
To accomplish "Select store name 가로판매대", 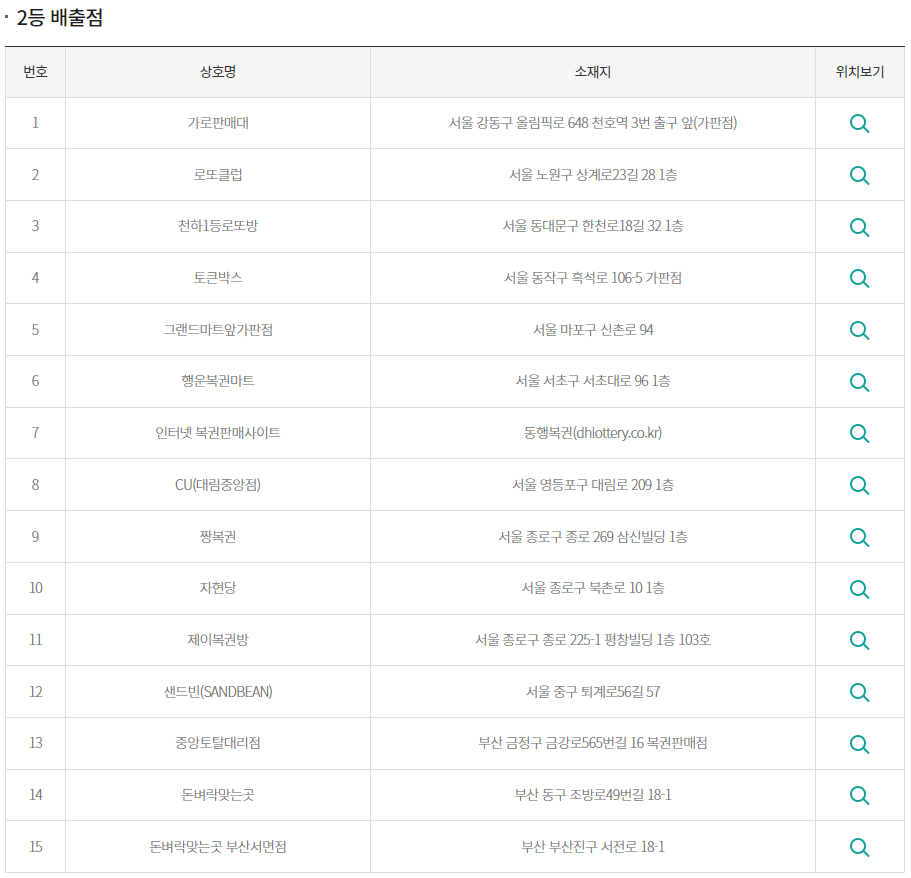I will pyautogui.click(x=218, y=123).
